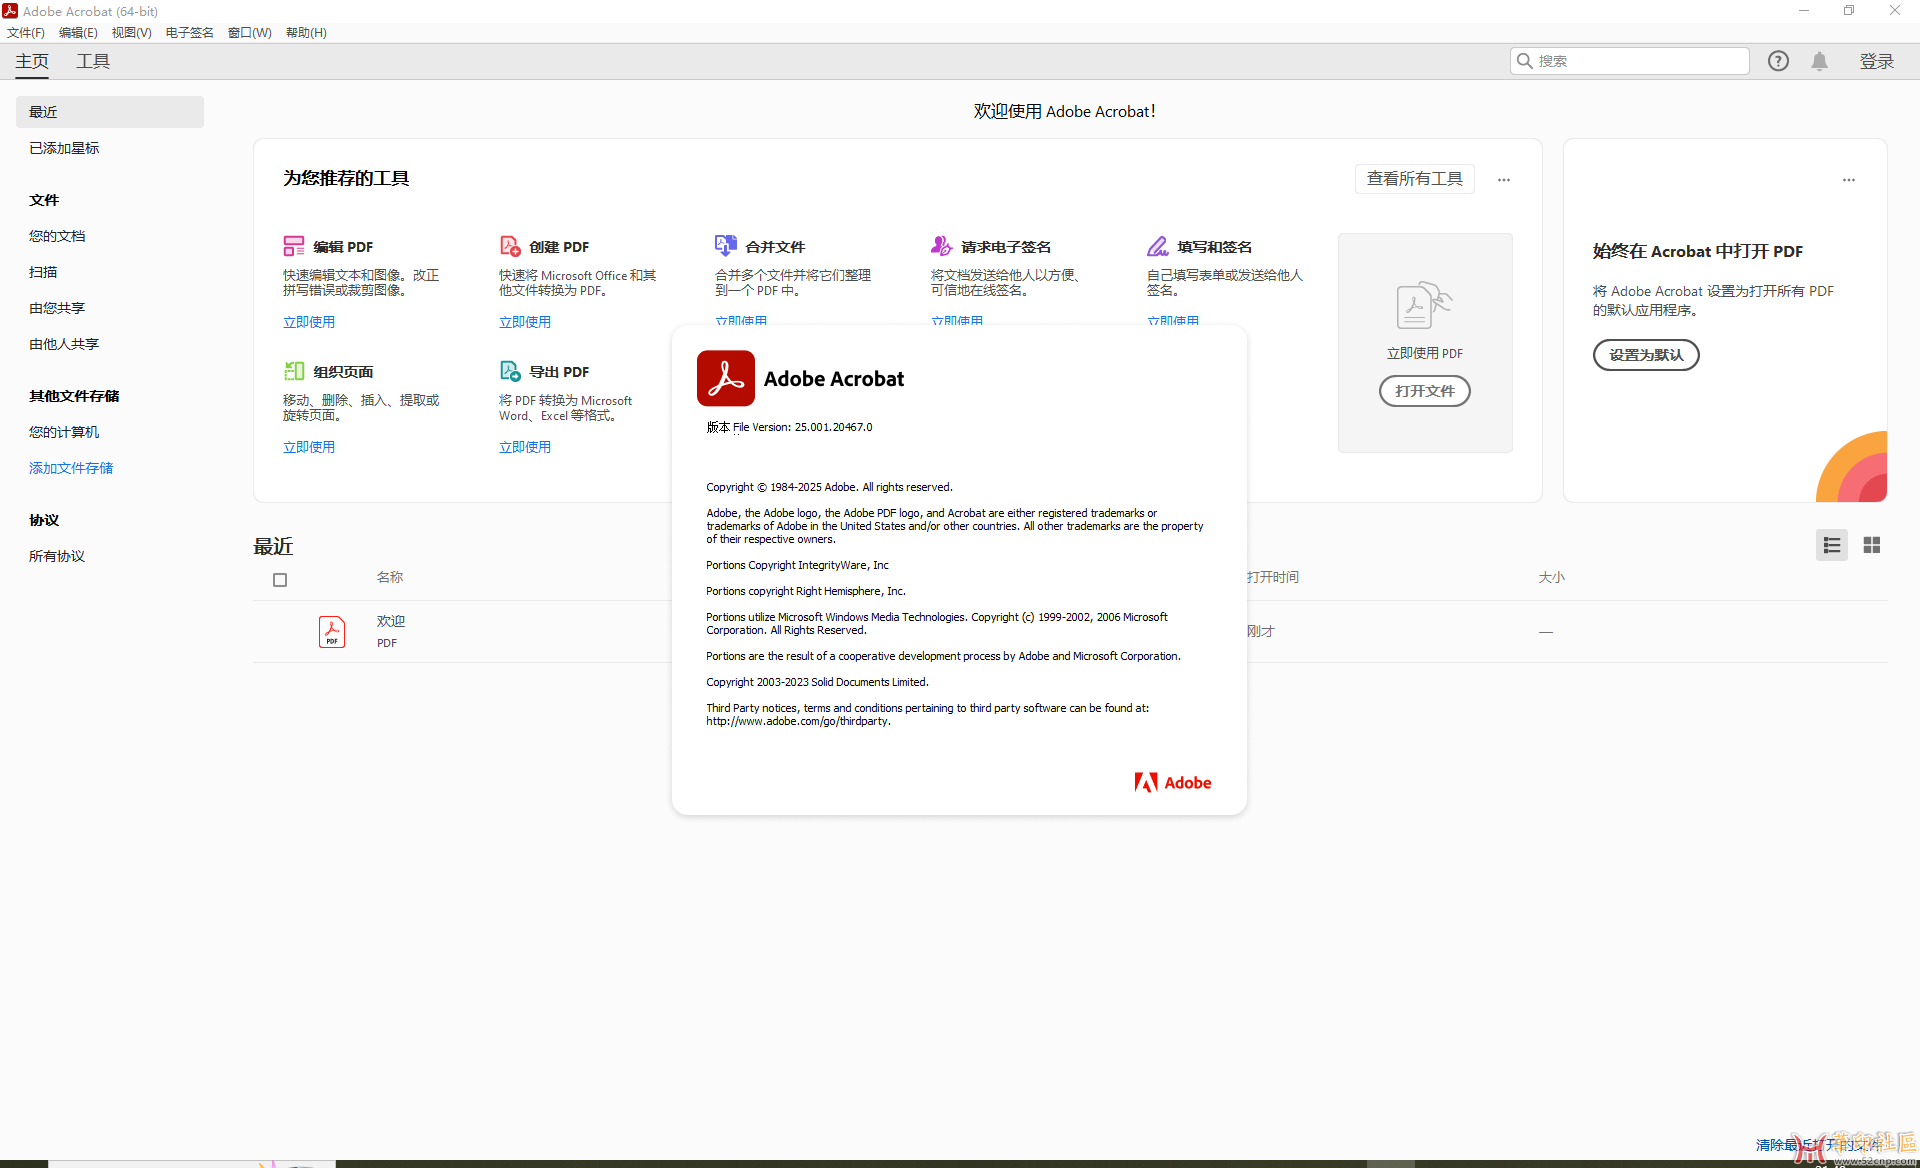This screenshot has height=1168, width=1920.
Task: Click the Adobe Acrobat logo in about dialog
Action: tap(726, 378)
